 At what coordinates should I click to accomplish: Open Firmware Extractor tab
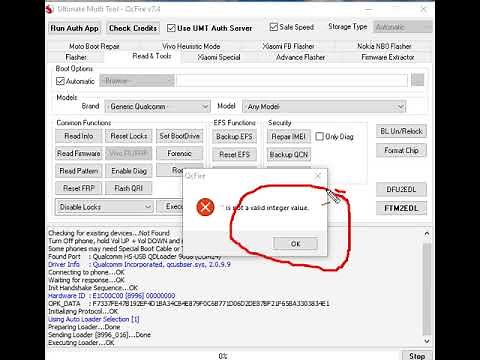coord(388,57)
